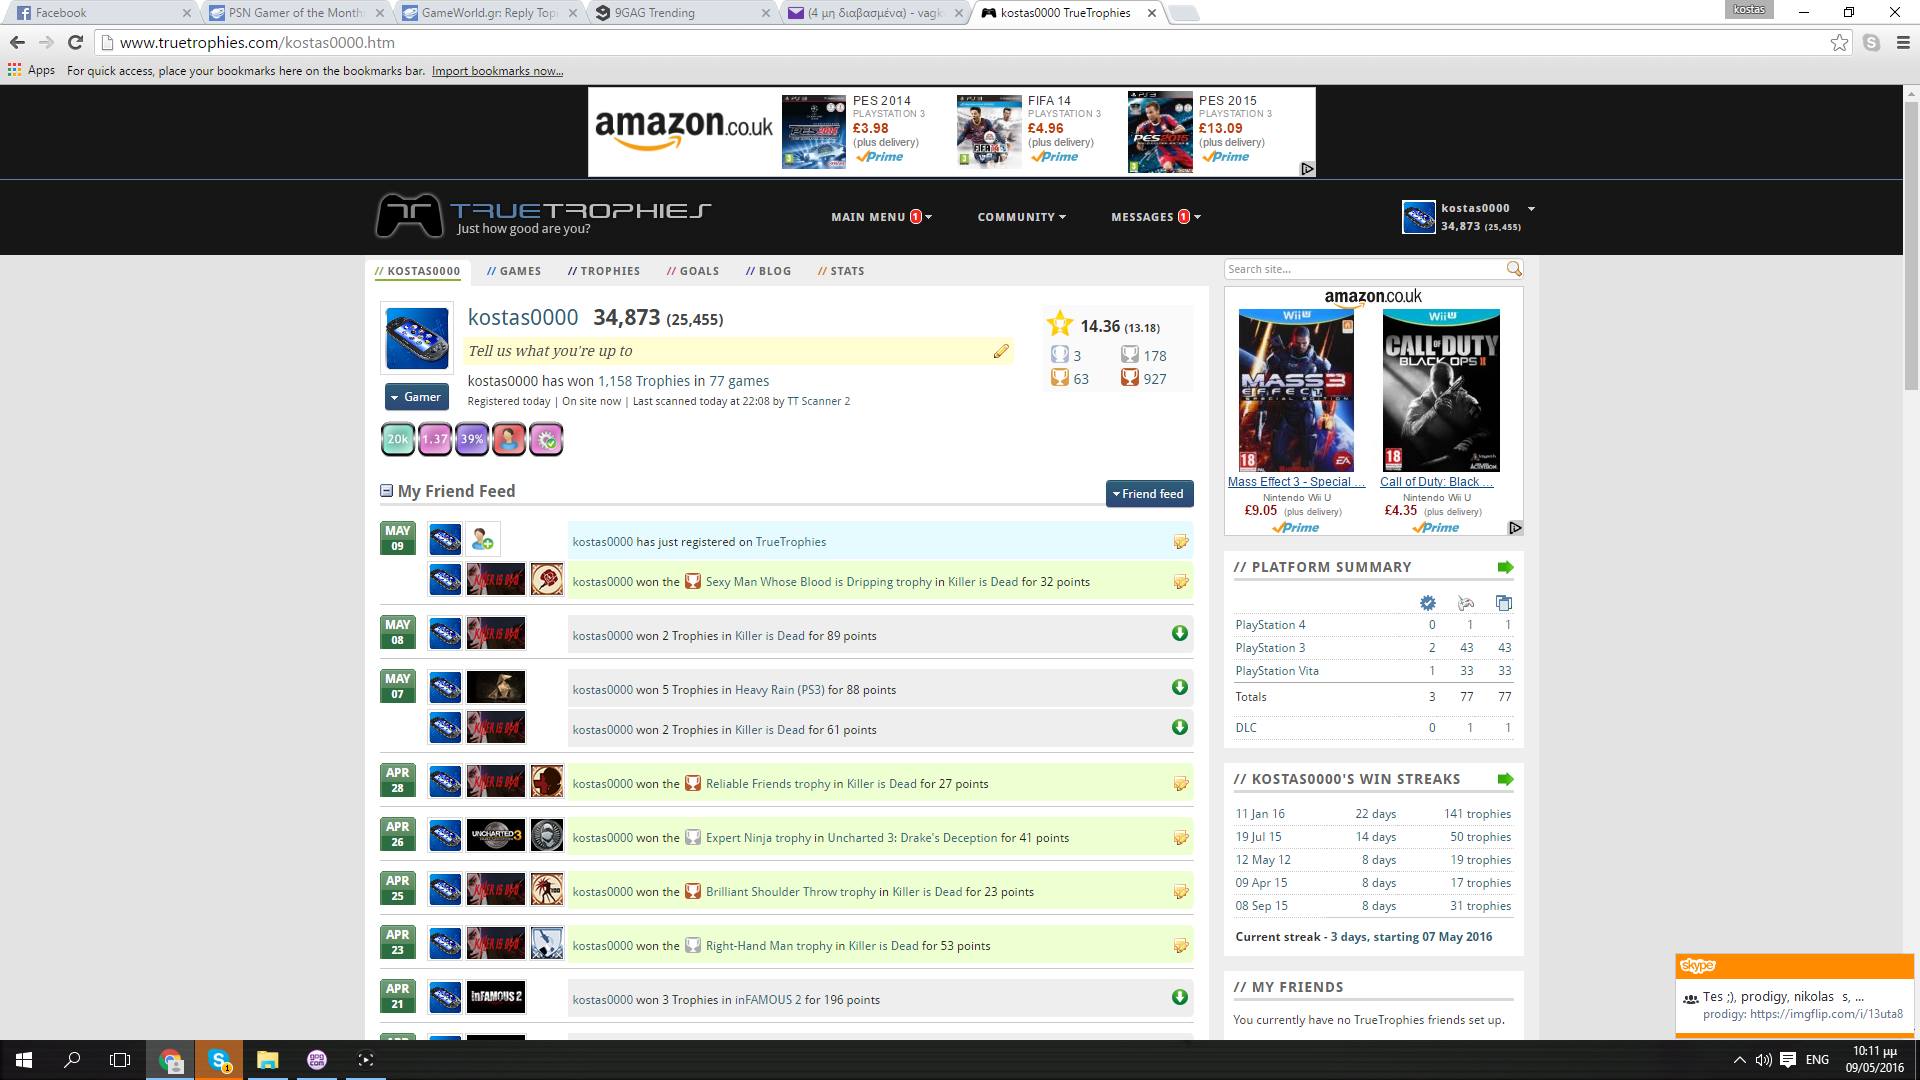Click the silver trophy count icon
The width and height of the screenshot is (1920, 1080).
pos(1130,354)
